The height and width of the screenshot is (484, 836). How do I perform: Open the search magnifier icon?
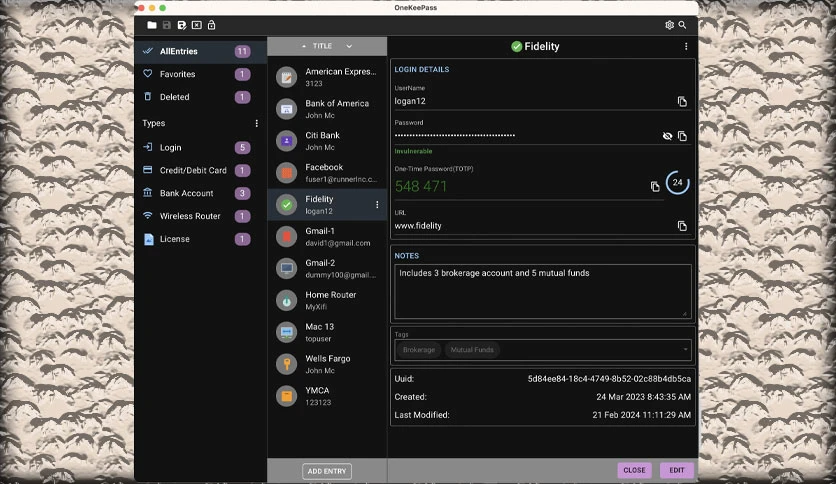(x=682, y=25)
